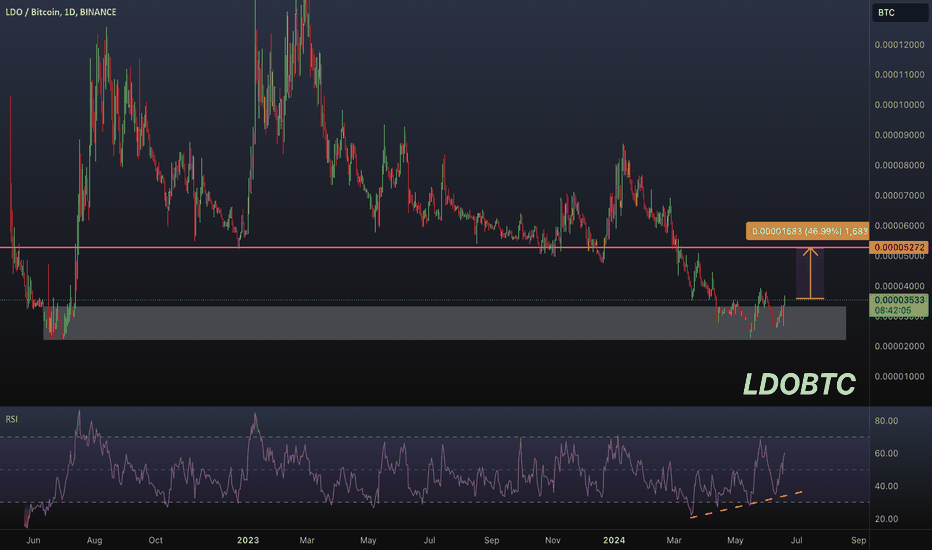The height and width of the screenshot is (550, 932).
Task: Click the 20.00 RSI scale label
Action: coord(886,518)
